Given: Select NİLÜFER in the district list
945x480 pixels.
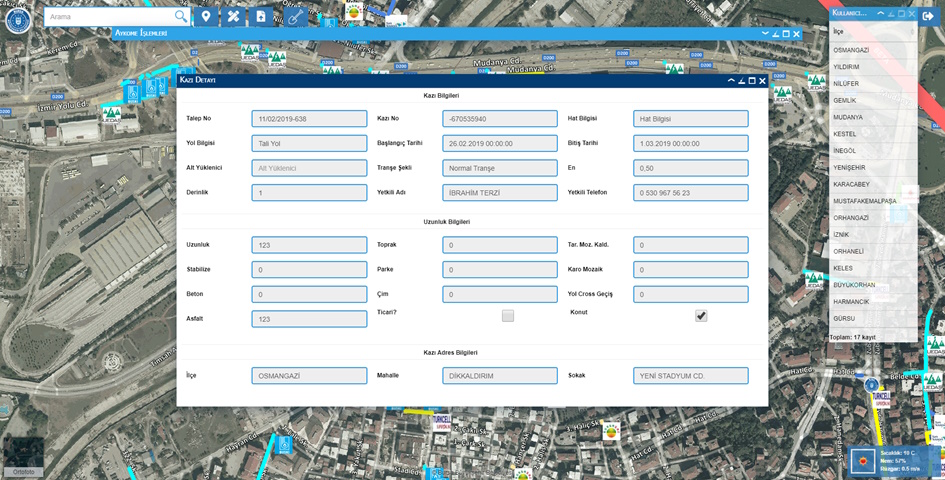Looking at the screenshot, I should 846,84.
